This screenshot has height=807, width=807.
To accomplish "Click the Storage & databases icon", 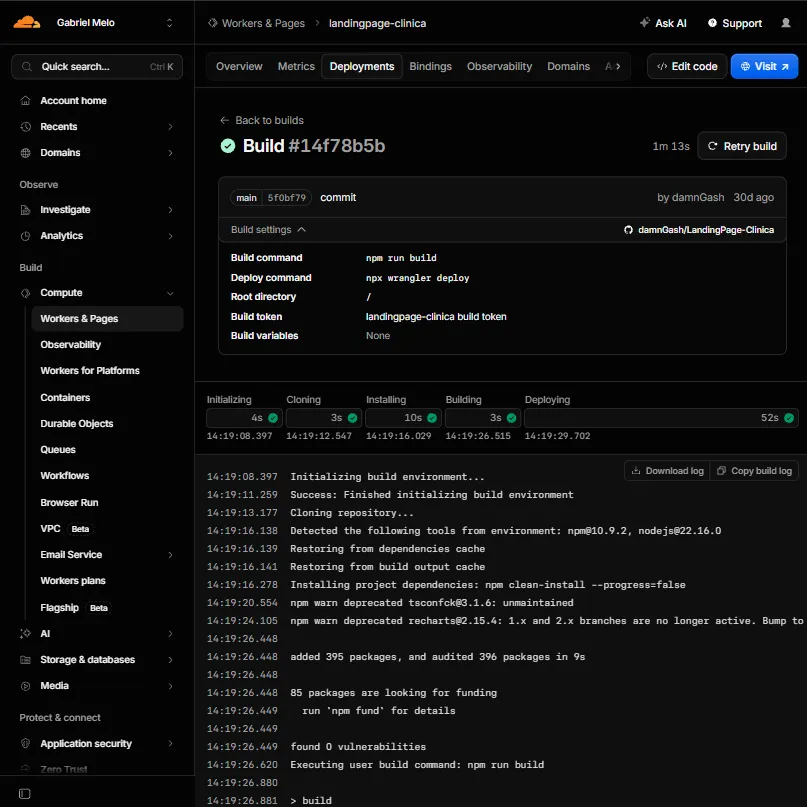I will (x=25, y=660).
